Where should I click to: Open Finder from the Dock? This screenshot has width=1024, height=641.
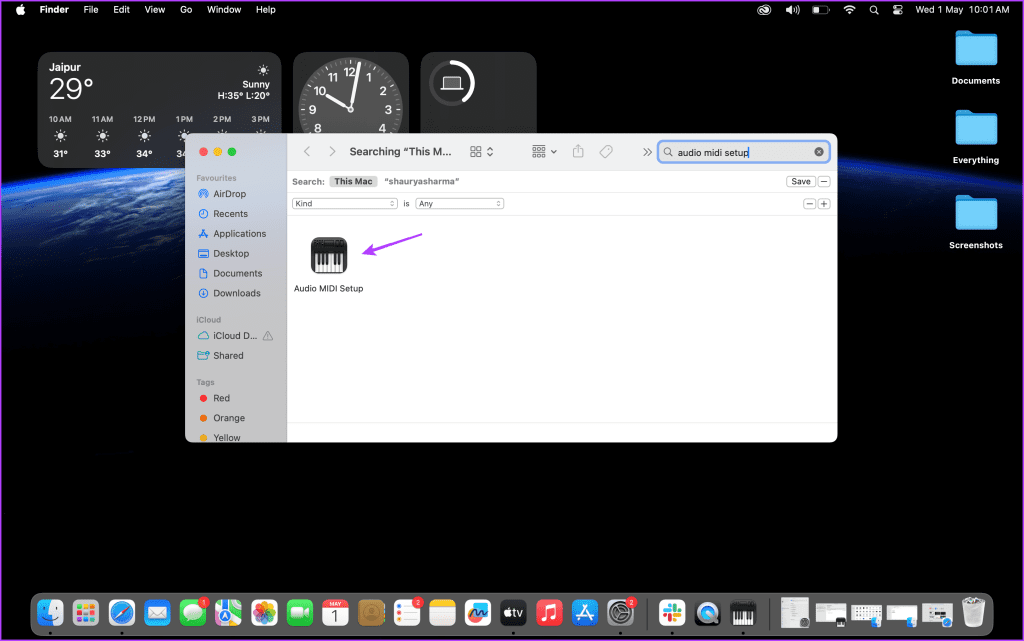click(50, 613)
